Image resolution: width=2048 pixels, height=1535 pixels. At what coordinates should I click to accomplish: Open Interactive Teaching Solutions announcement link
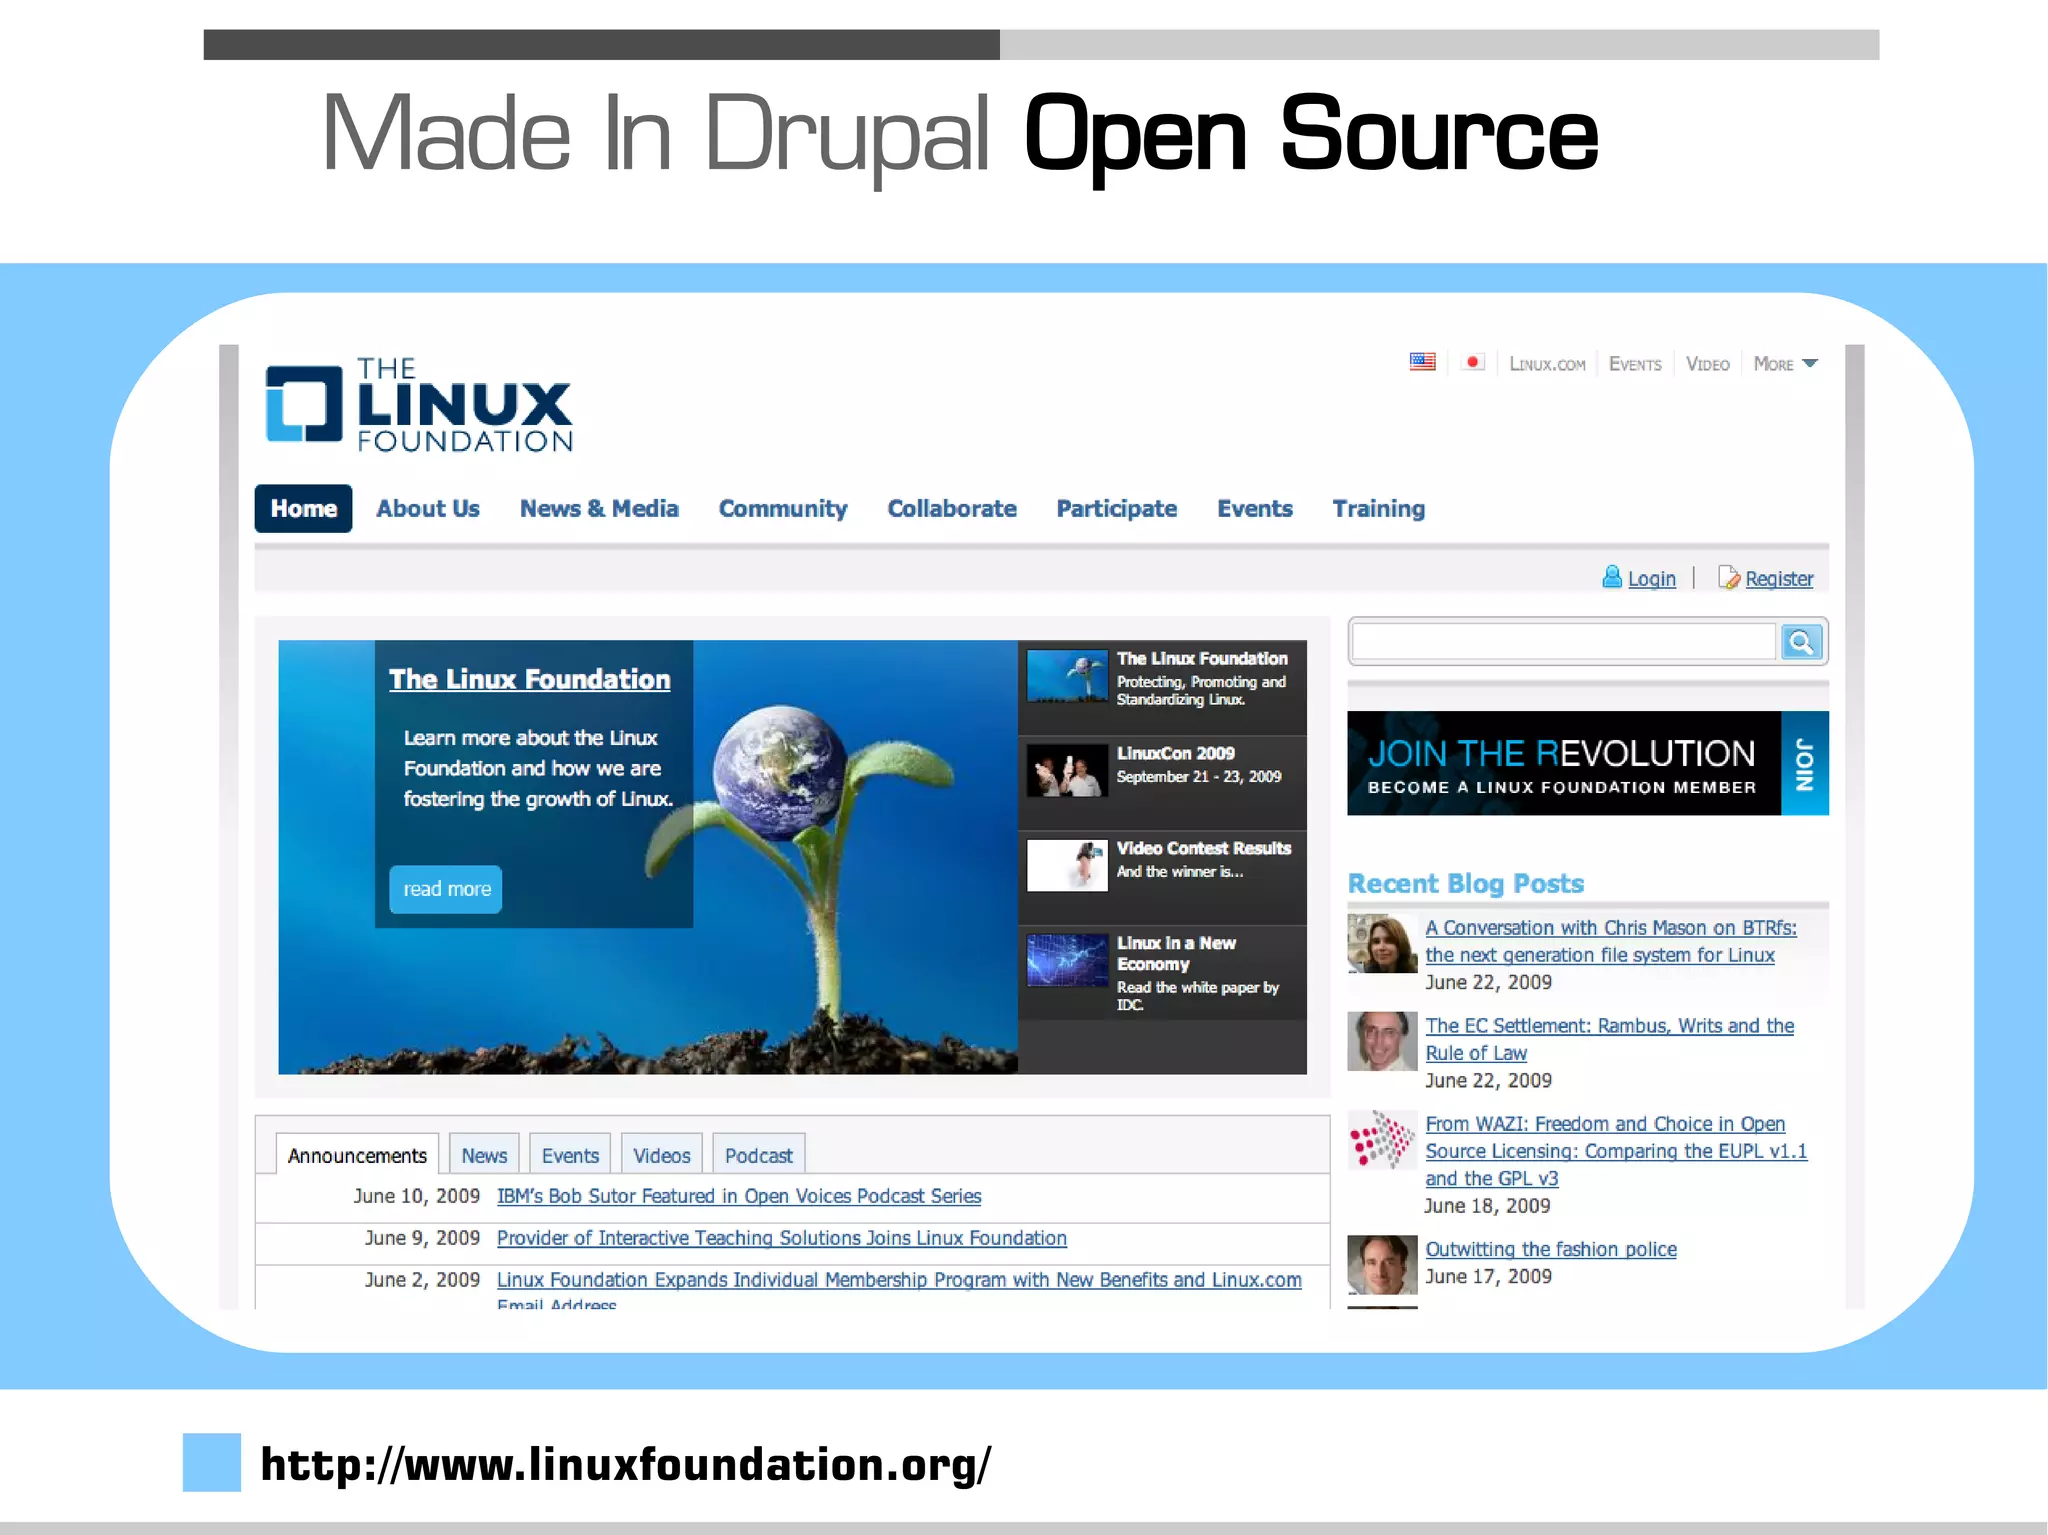[782, 1238]
